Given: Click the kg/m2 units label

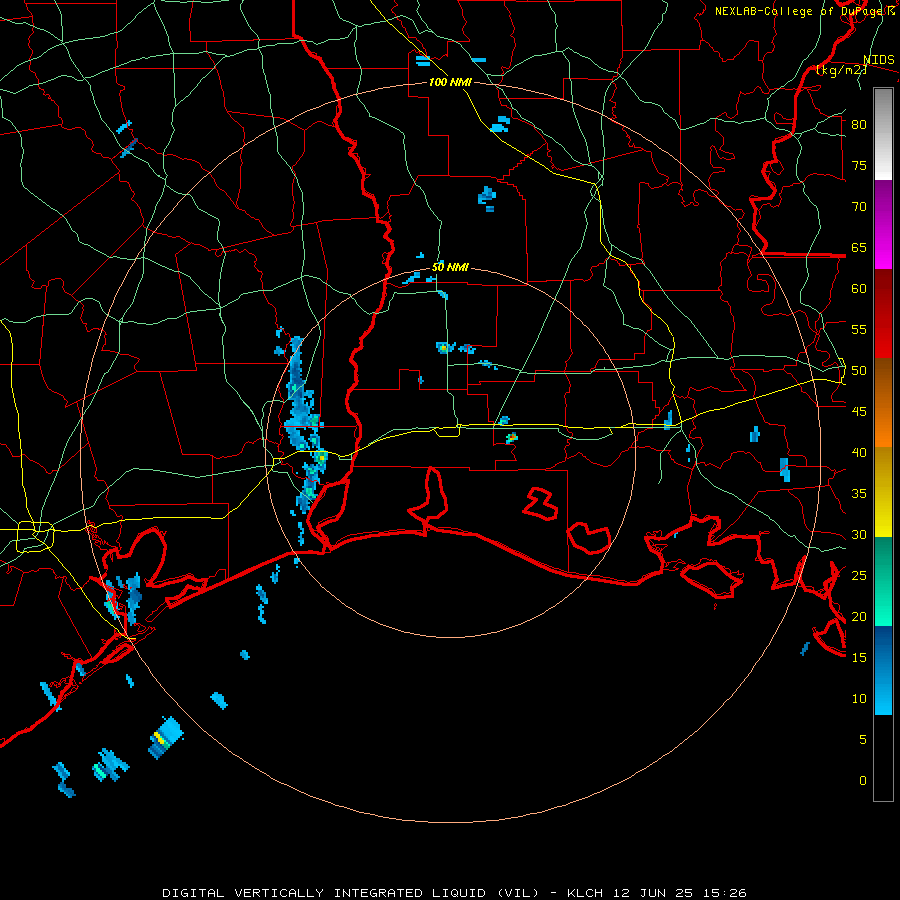Looking at the screenshot, I should tap(841, 70).
